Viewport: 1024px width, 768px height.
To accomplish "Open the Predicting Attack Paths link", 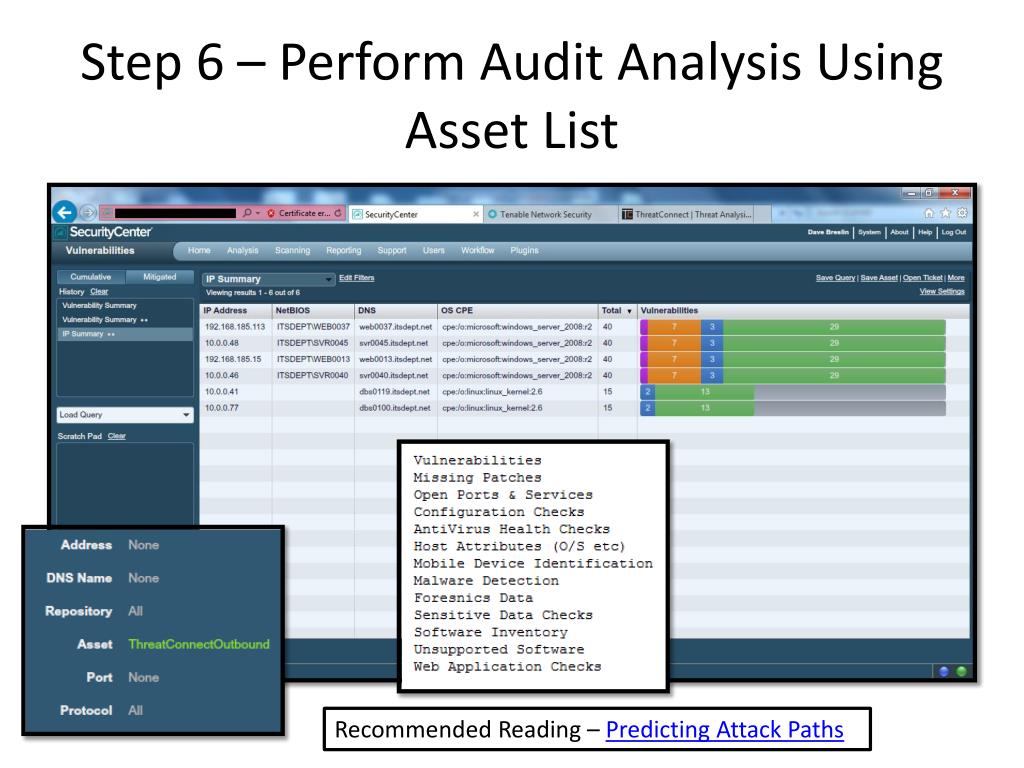I will (x=724, y=729).
